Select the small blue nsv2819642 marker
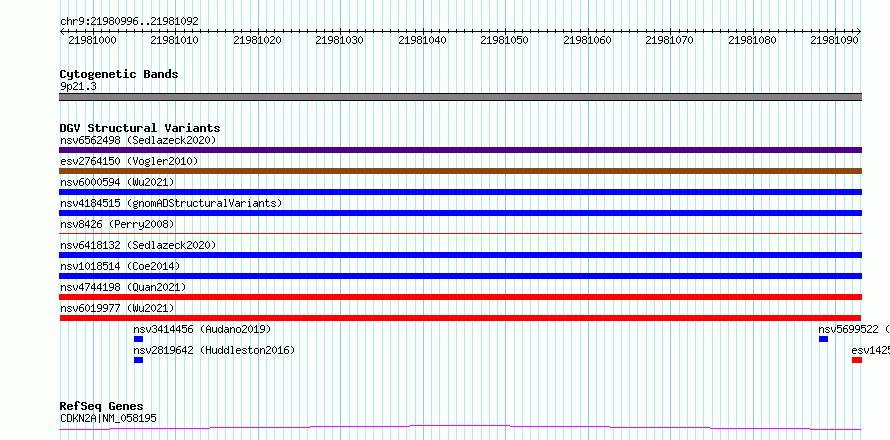The height and width of the screenshot is (440, 890). tap(138, 360)
